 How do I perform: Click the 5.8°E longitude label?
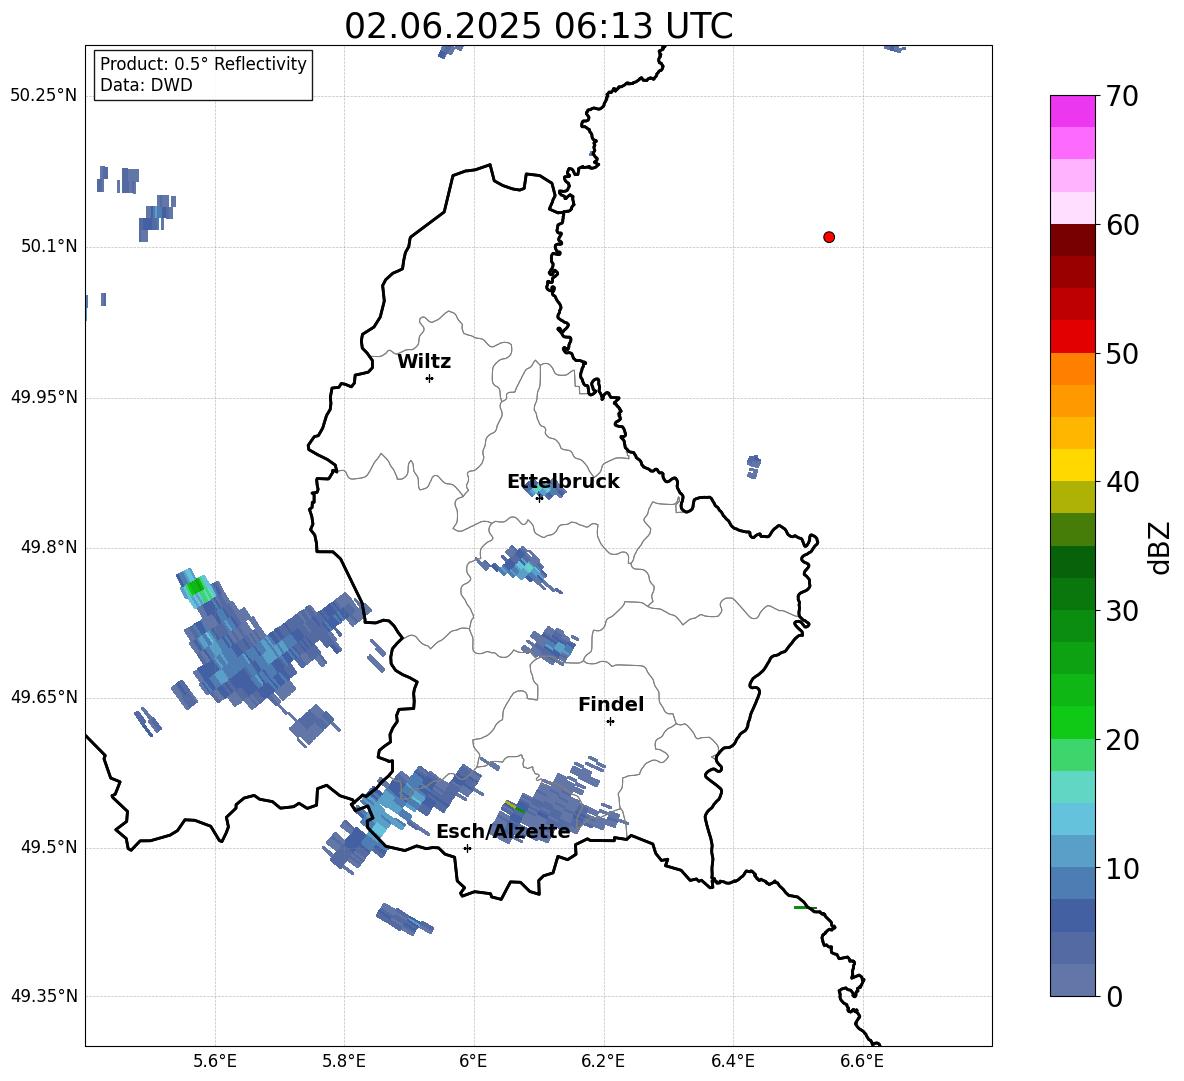pyautogui.click(x=344, y=1061)
